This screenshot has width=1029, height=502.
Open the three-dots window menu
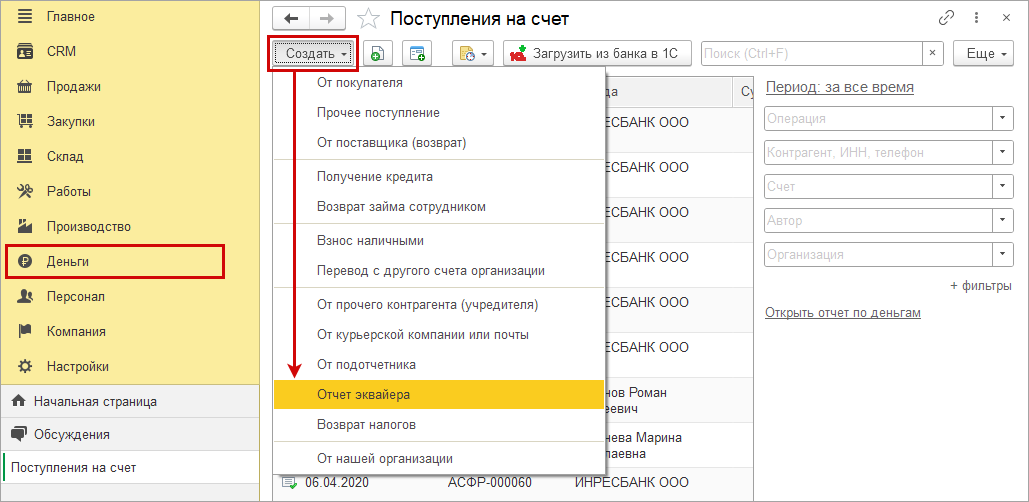[x=976, y=18]
